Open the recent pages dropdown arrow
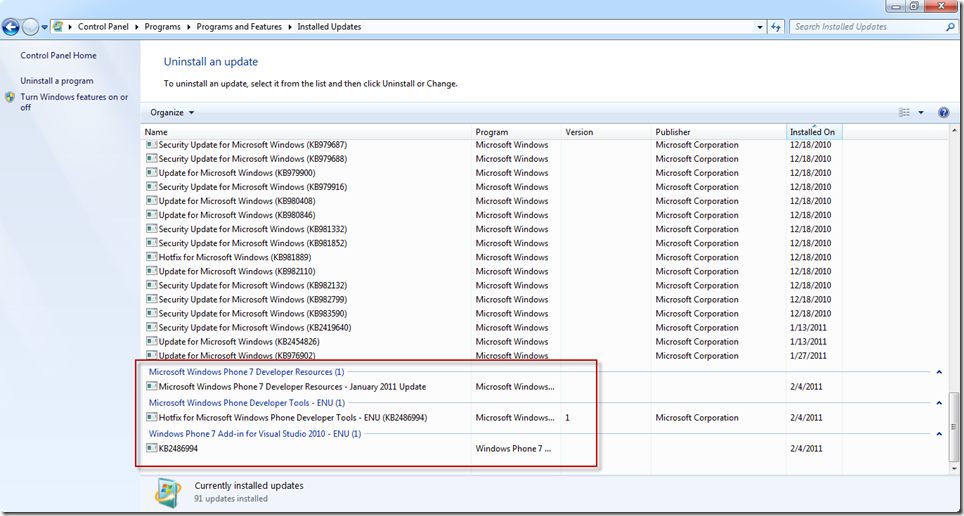Screen dimensions: 964x516 45,28
